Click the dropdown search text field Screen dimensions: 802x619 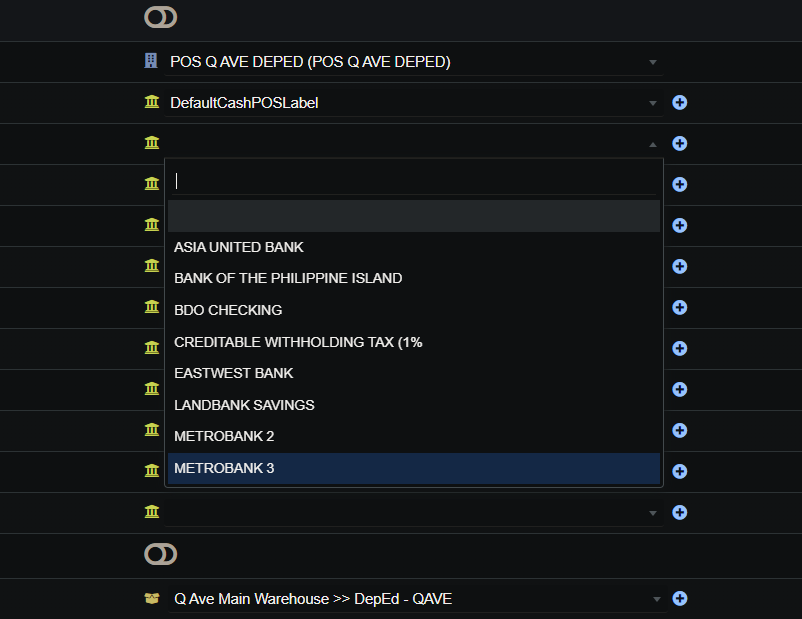click(x=412, y=181)
